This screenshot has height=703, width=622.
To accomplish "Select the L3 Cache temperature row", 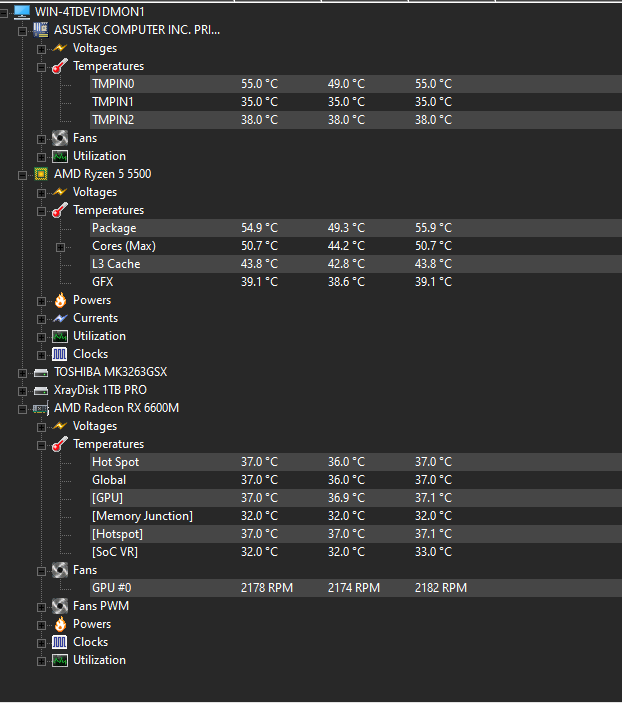I will coord(356,264).
